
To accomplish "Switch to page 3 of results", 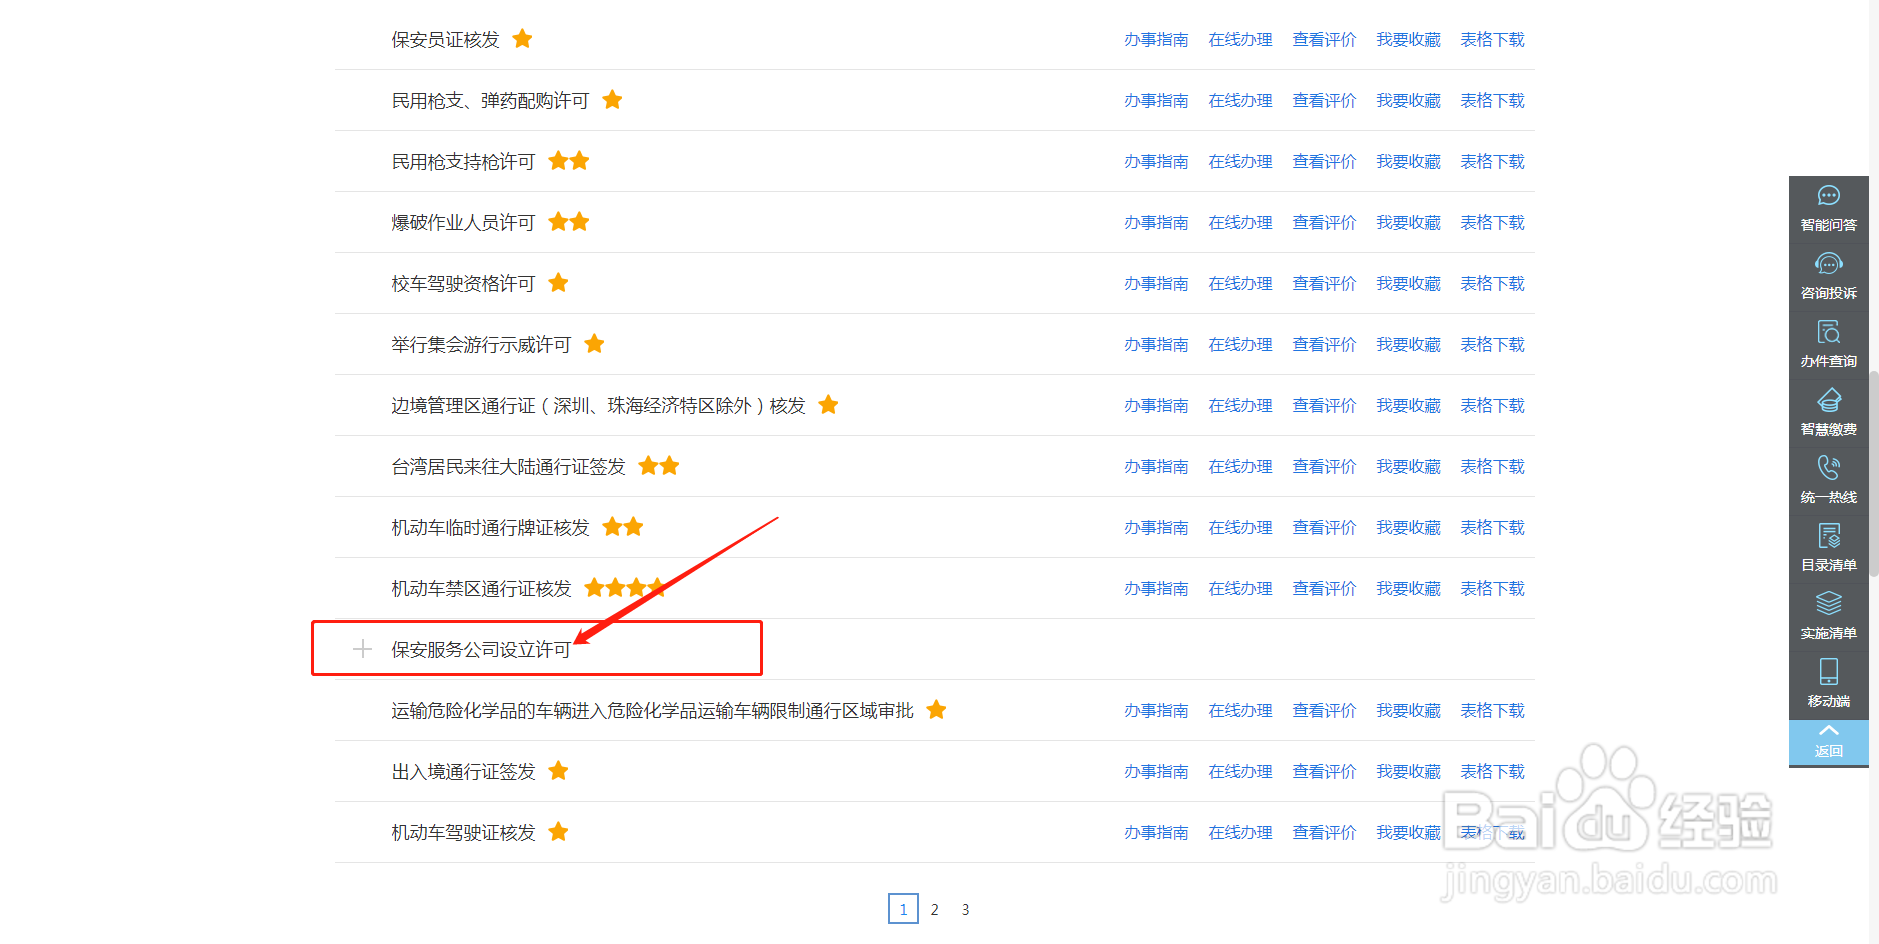I will (x=965, y=909).
